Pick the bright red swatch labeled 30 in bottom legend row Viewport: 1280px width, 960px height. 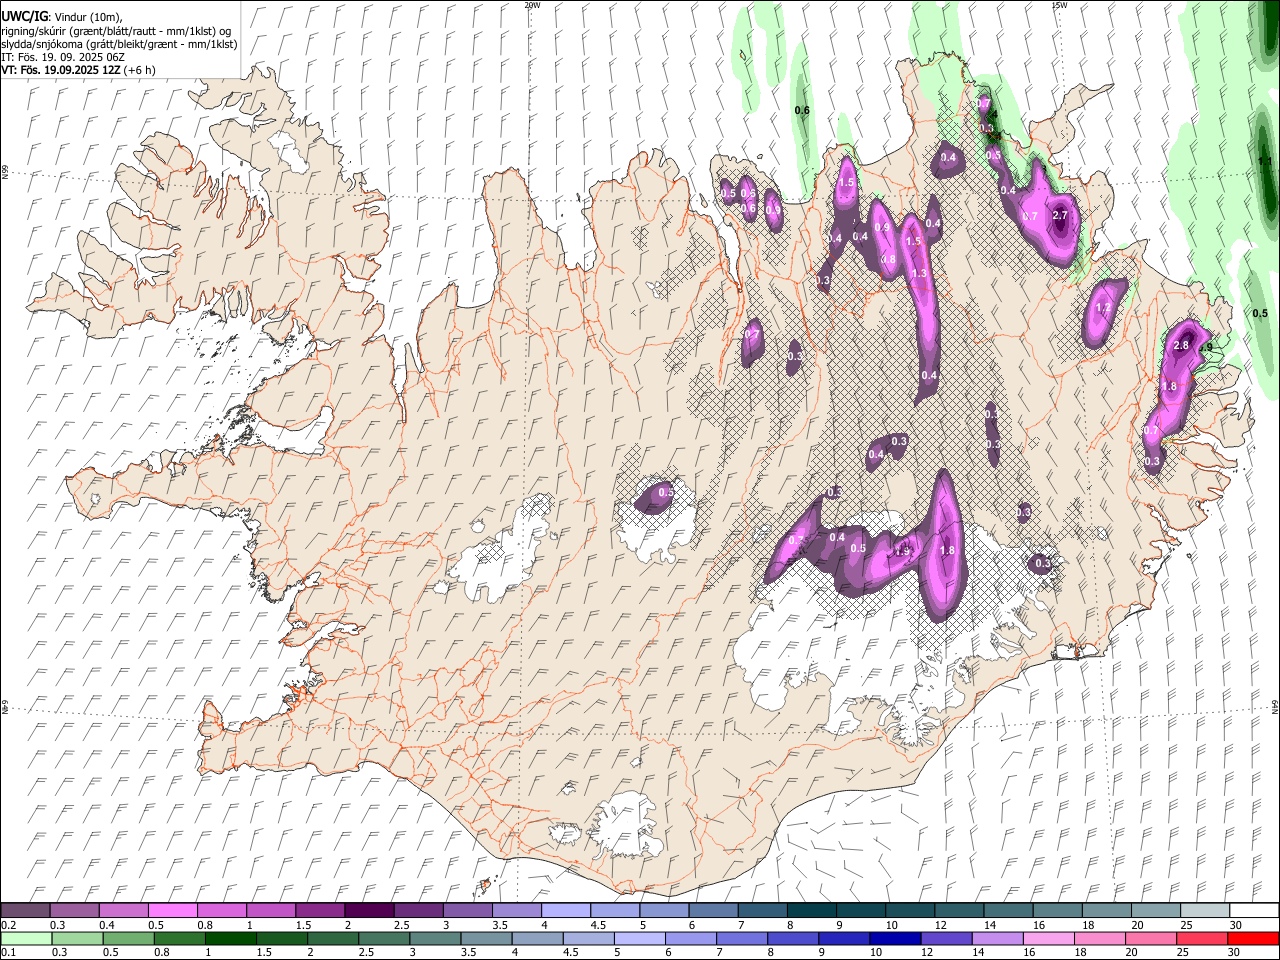tap(1253, 938)
